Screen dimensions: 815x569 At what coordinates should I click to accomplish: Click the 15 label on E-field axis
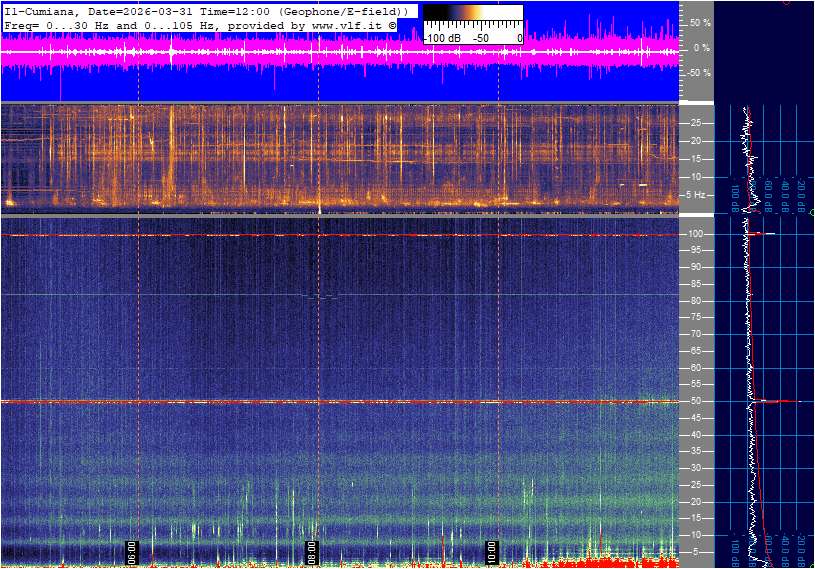(695, 519)
